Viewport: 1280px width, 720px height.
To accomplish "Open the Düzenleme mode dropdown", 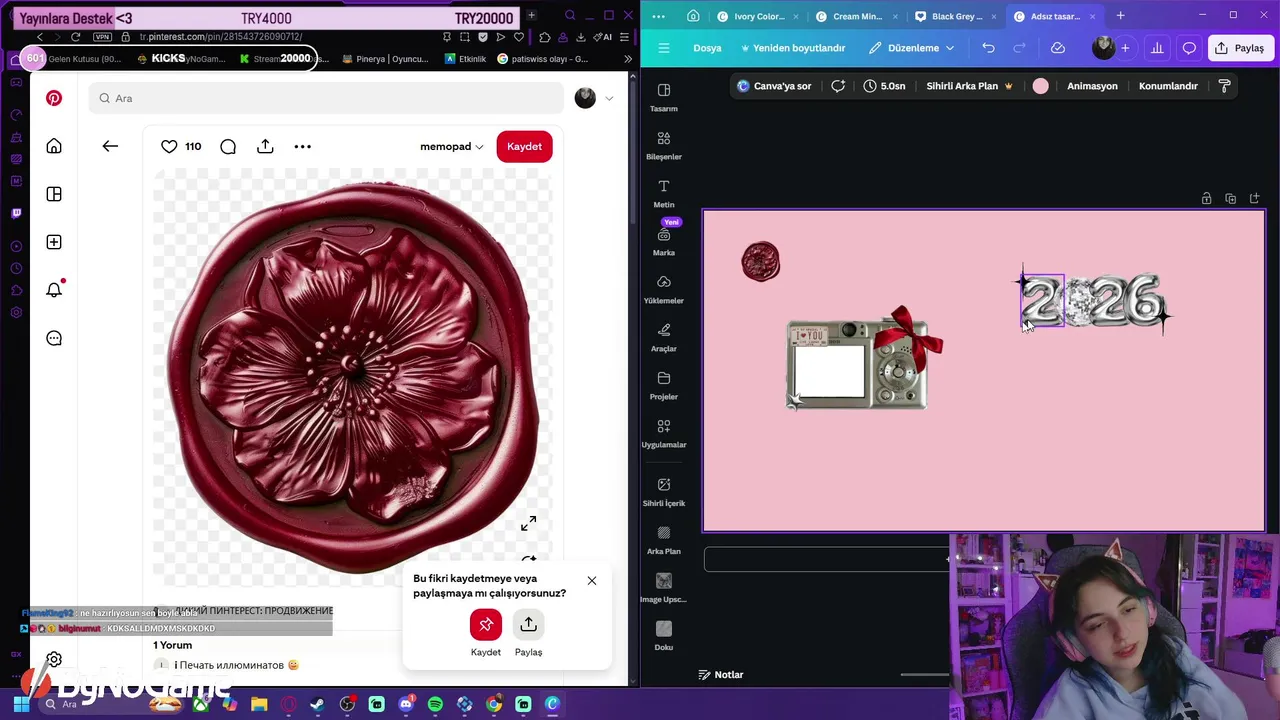I will [912, 48].
